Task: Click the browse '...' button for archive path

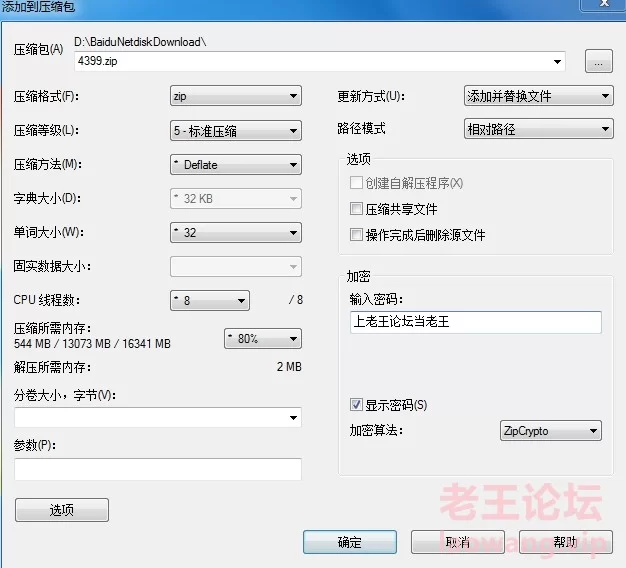Action: pyautogui.click(x=598, y=61)
